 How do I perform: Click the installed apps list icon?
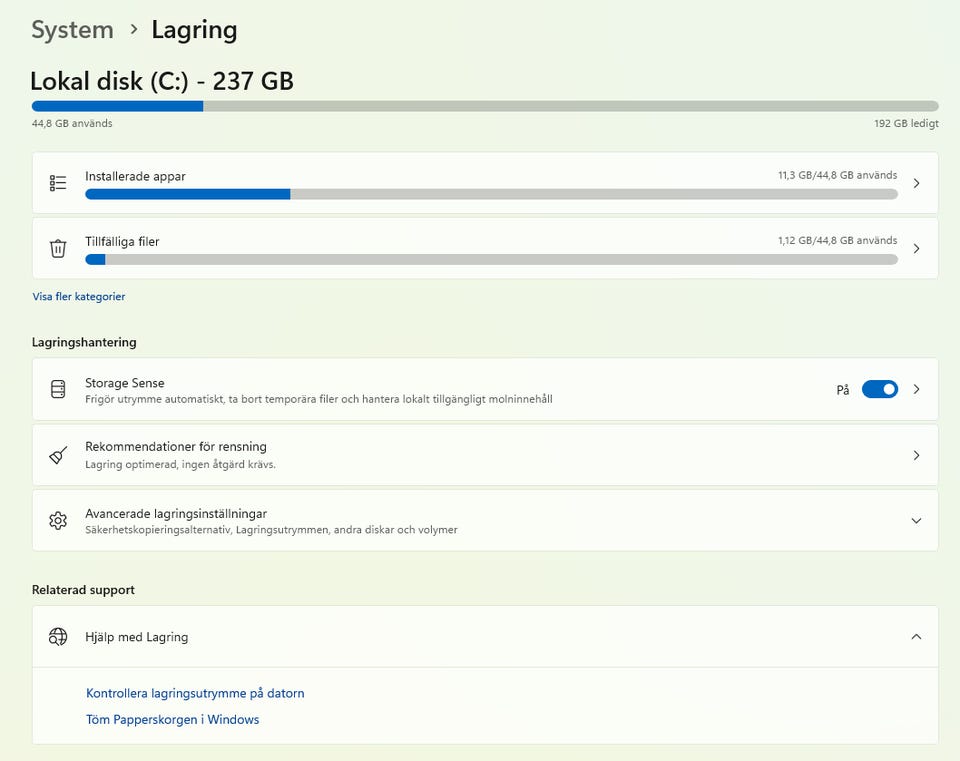click(x=58, y=183)
